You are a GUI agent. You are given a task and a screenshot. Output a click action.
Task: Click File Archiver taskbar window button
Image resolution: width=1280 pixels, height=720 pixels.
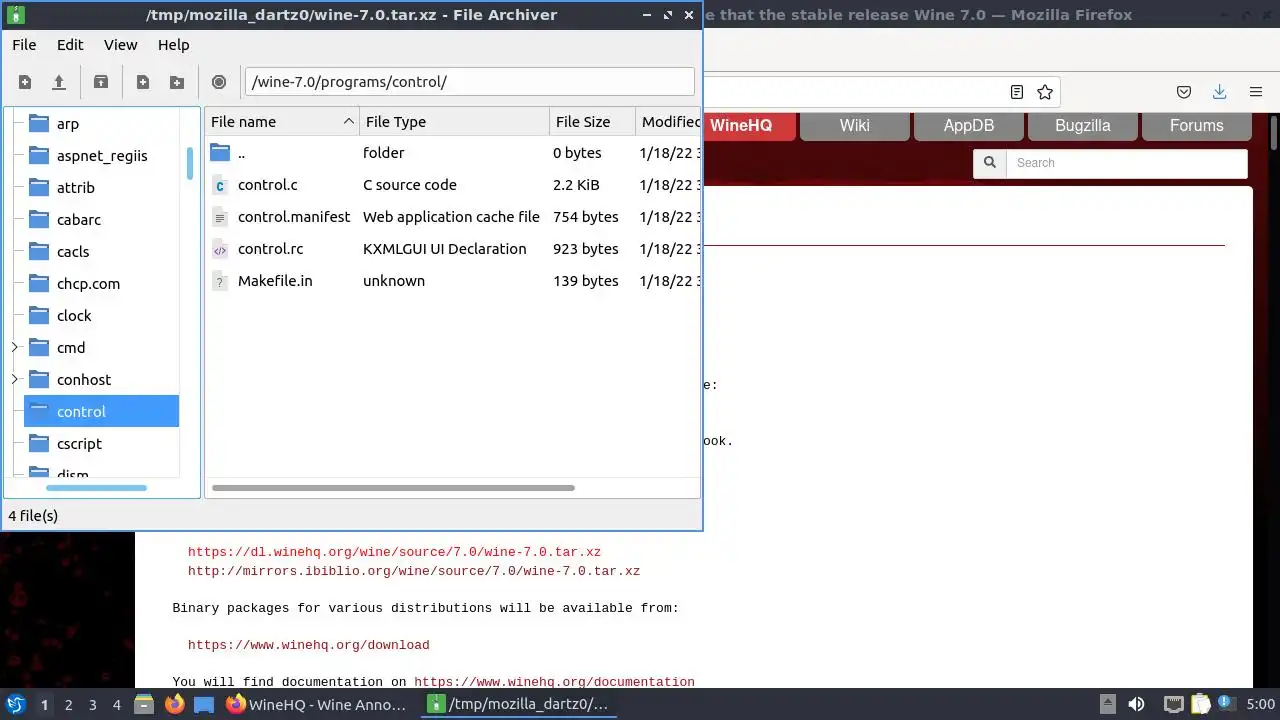[x=519, y=704]
